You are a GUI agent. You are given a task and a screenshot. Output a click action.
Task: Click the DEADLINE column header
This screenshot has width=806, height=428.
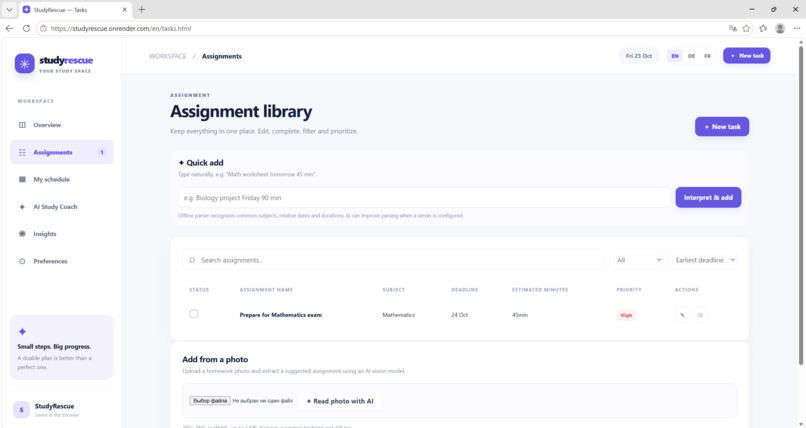click(x=464, y=290)
